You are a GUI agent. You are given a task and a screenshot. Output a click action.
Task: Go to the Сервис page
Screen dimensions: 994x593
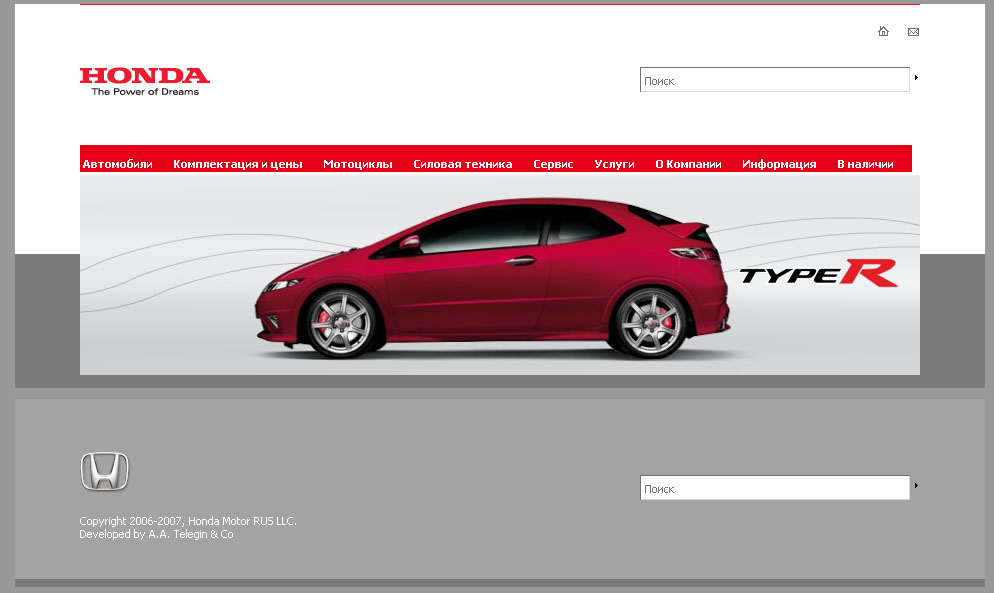[553, 163]
